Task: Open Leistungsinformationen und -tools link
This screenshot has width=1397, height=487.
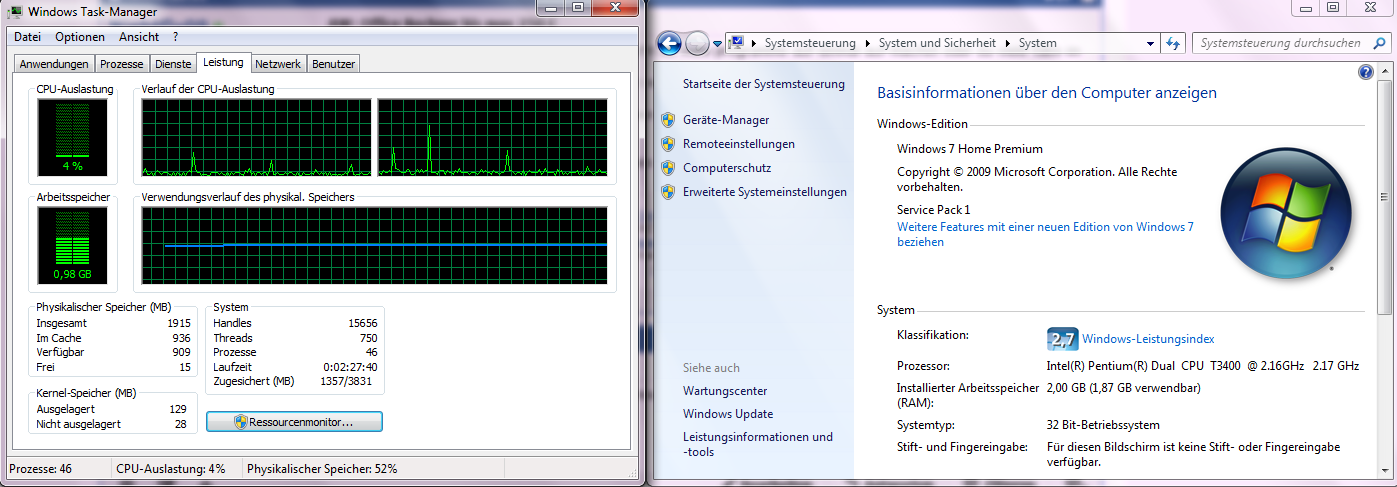Action: pyautogui.click(x=758, y=445)
